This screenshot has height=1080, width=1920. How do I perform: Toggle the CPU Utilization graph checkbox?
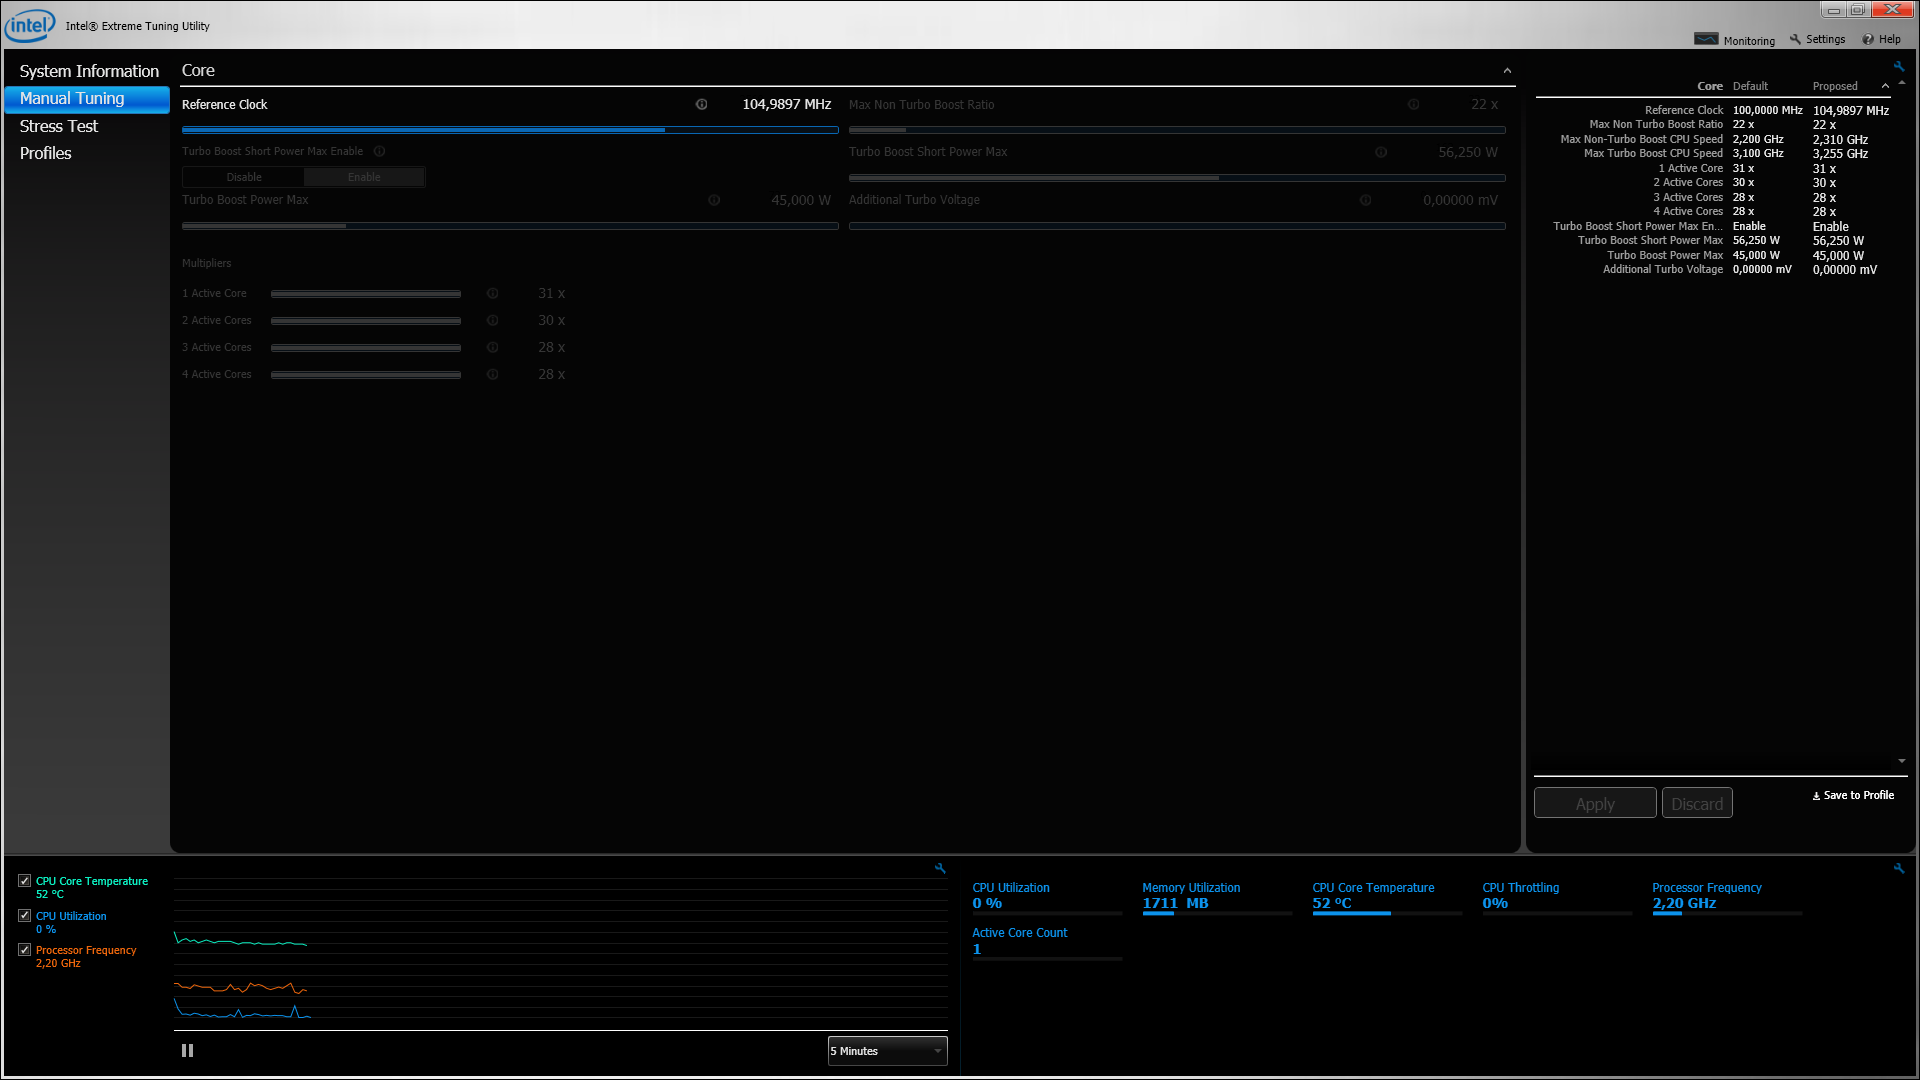coord(24,916)
